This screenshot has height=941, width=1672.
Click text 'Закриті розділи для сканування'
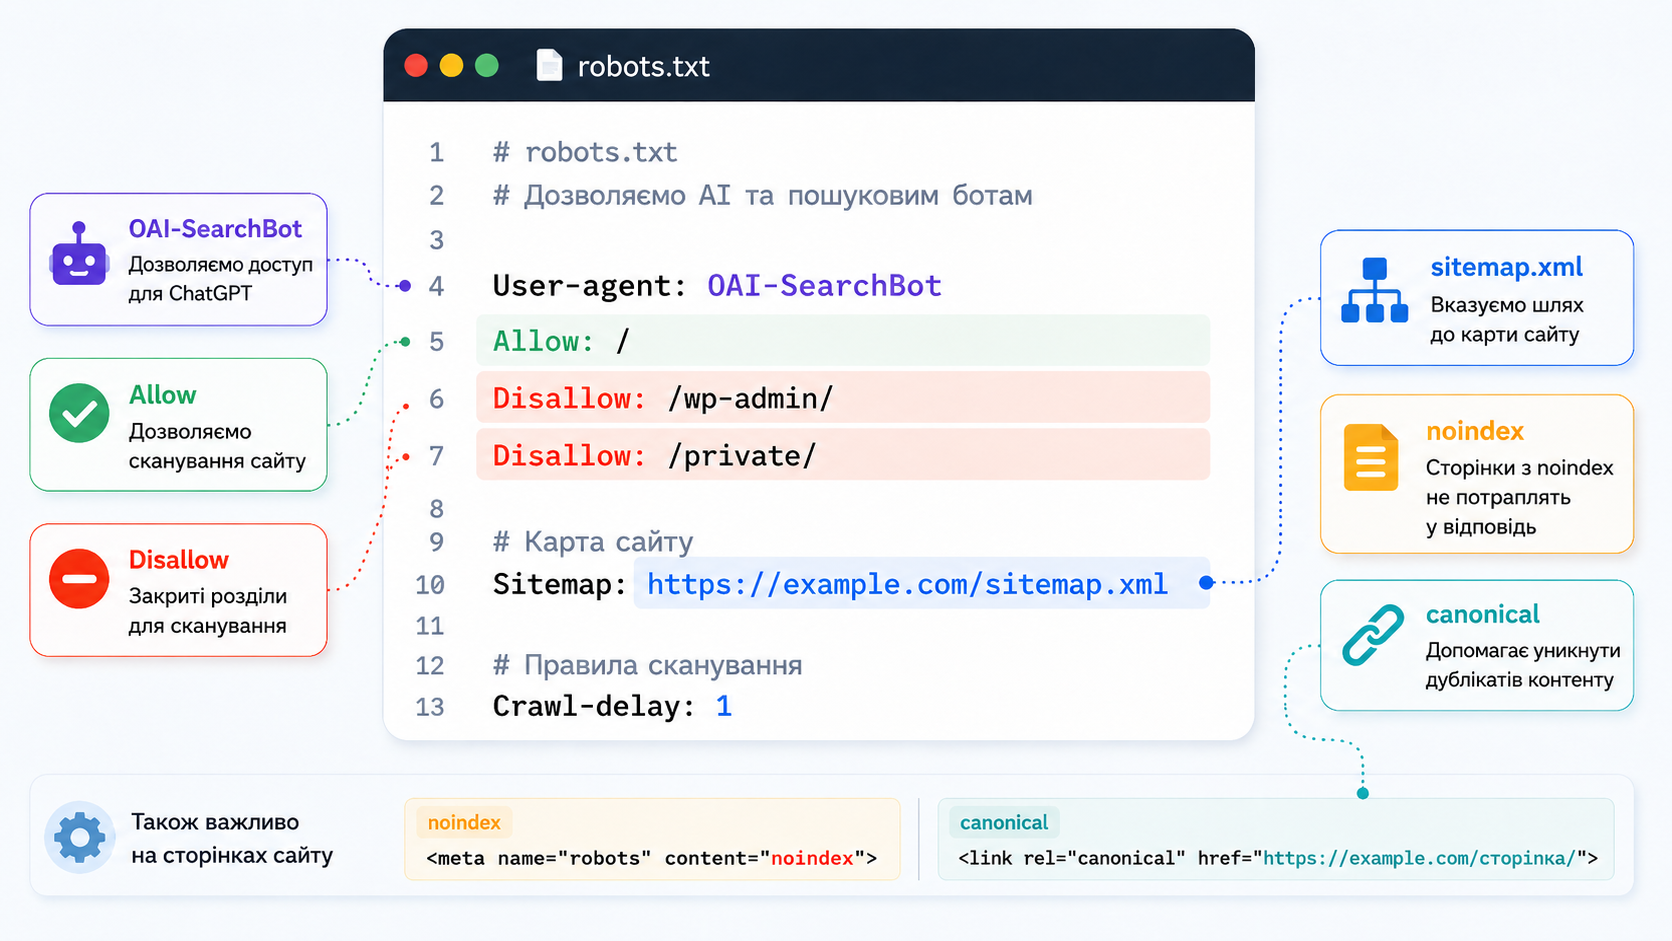pos(208,611)
